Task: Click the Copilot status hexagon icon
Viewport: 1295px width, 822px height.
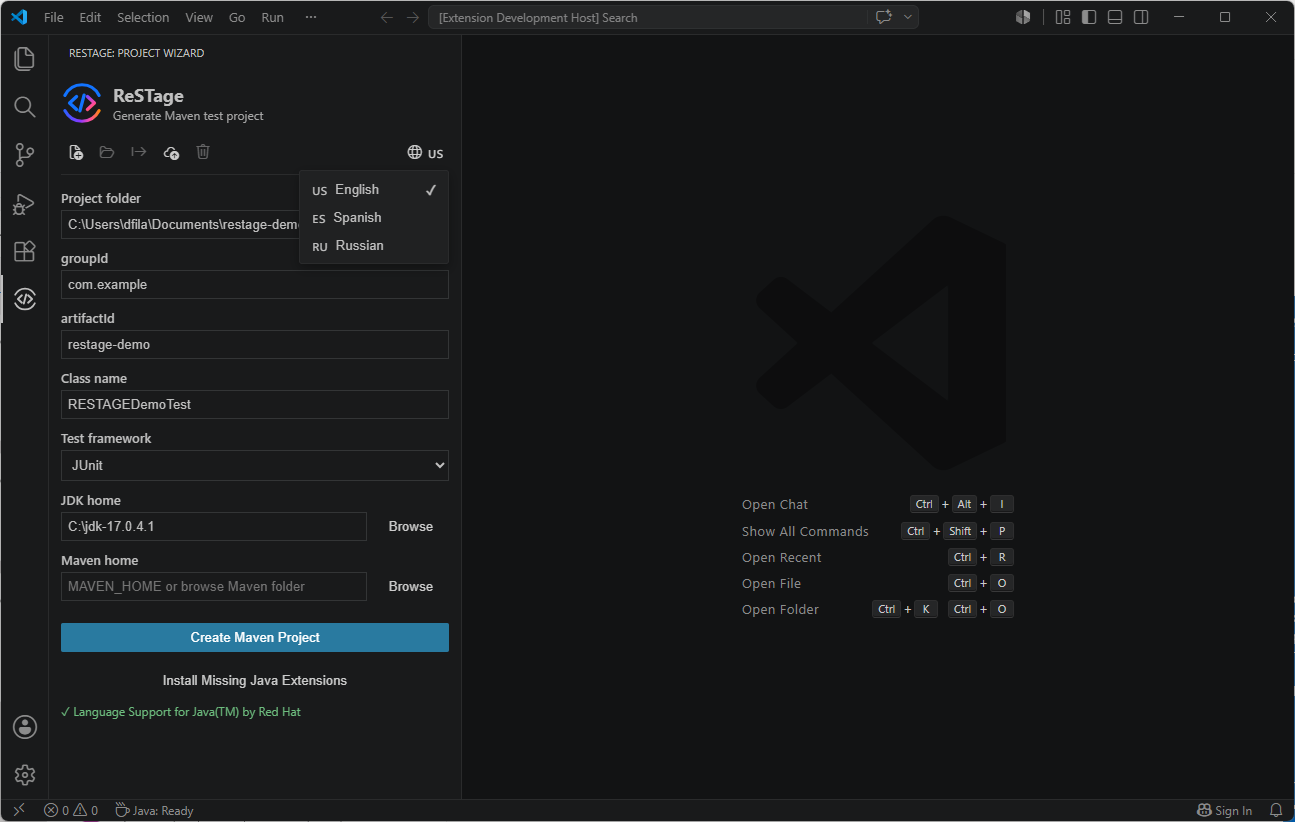Action: (1023, 17)
